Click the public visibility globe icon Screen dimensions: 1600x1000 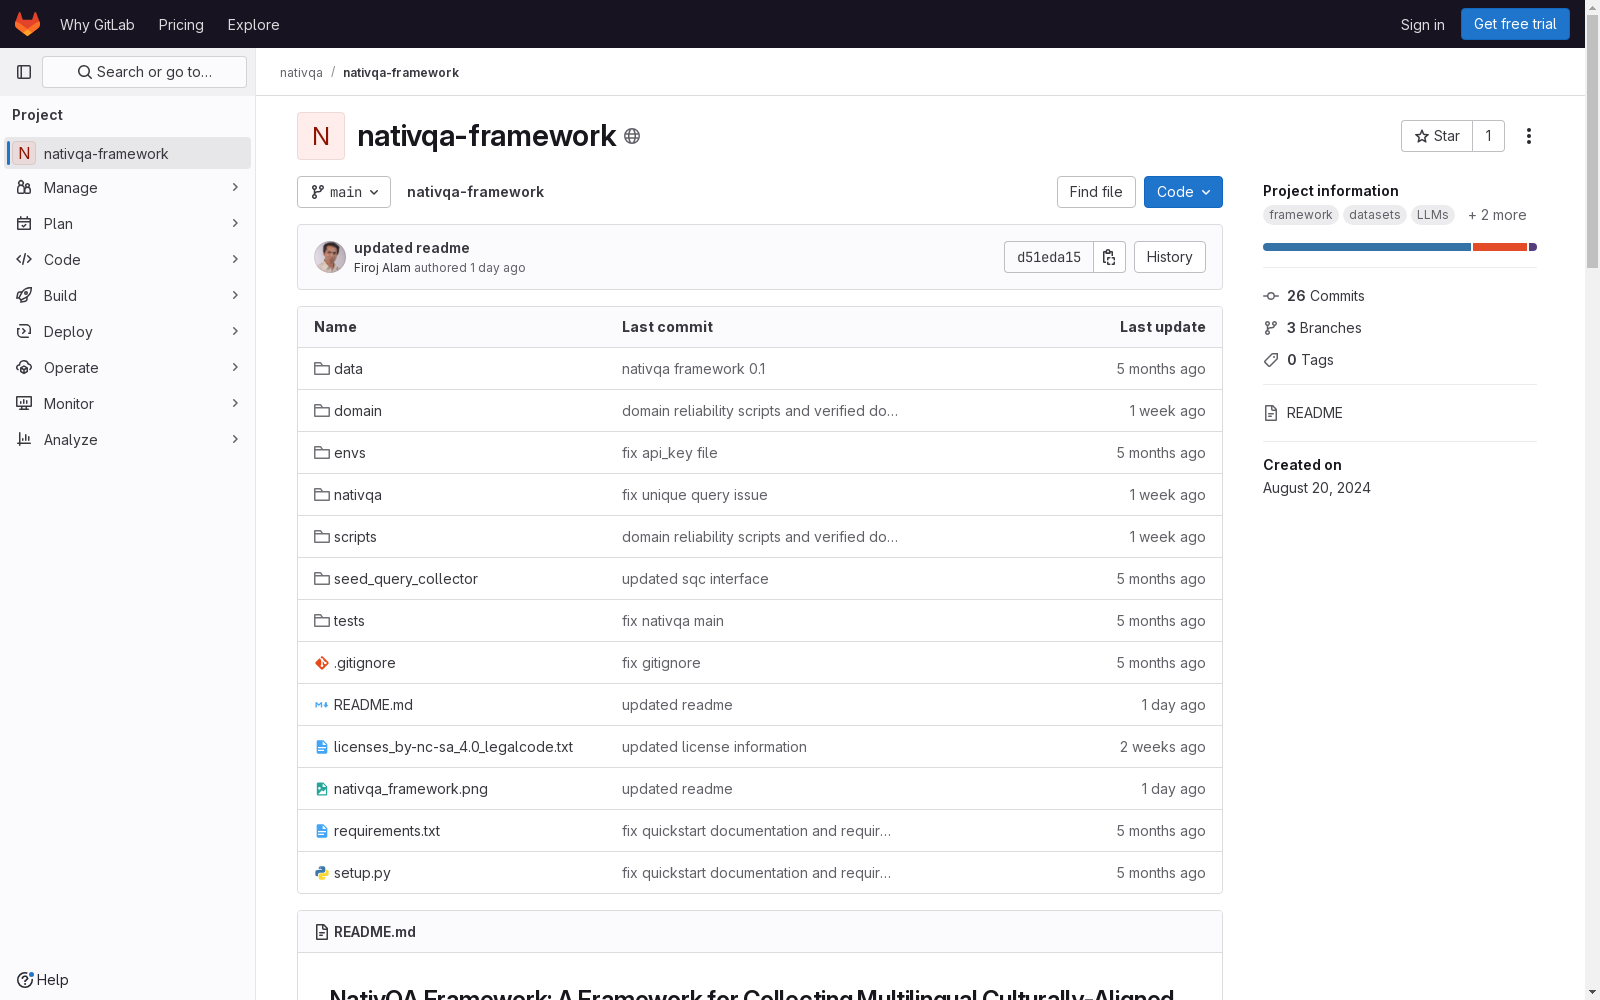click(632, 136)
